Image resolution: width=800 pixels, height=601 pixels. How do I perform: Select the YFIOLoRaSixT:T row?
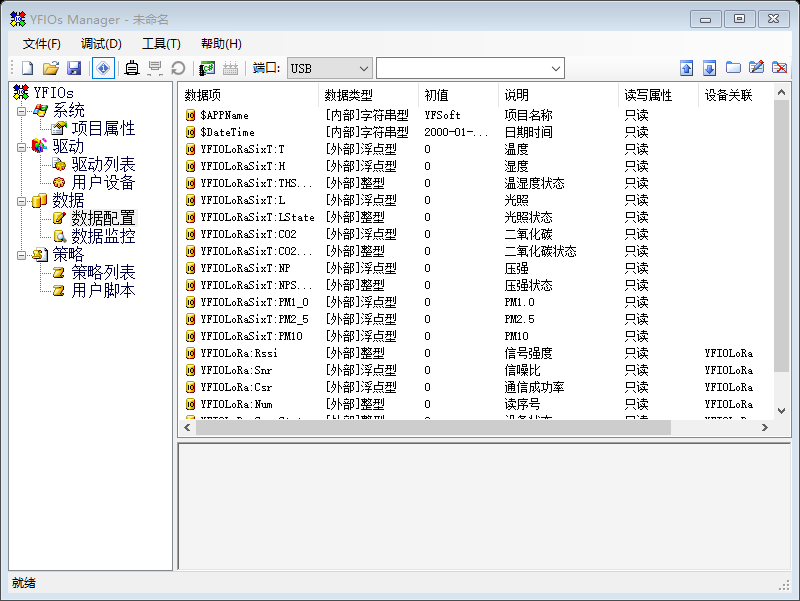[476, 149]
